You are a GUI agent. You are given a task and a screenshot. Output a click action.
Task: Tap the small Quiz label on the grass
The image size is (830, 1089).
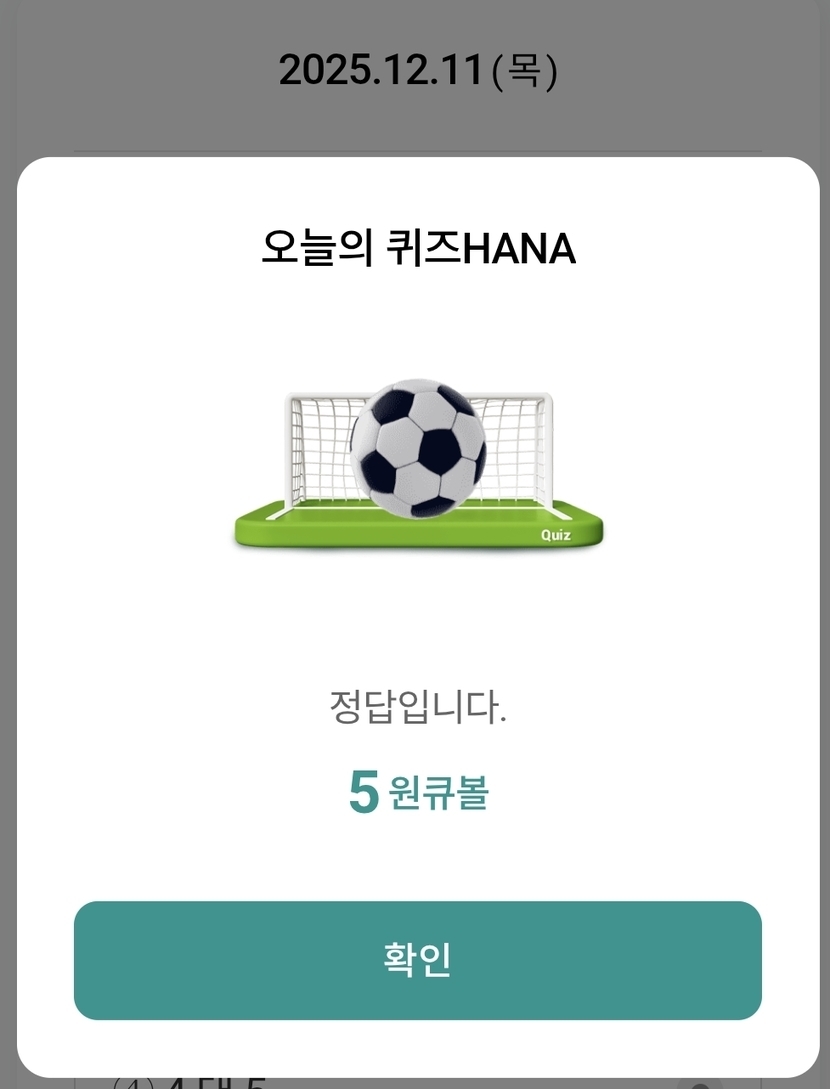[556, 535]
